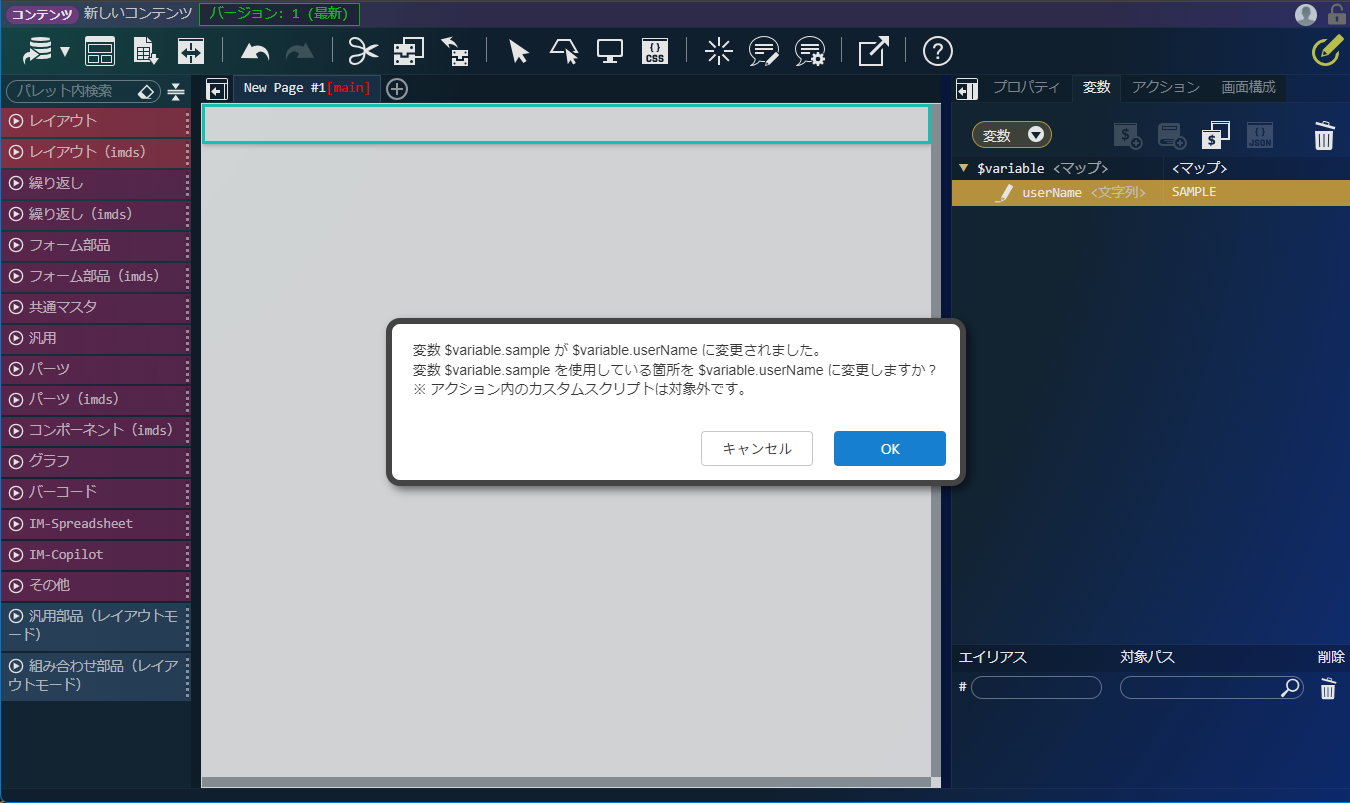Open the 変数 type dropdown

[1011, 135]
